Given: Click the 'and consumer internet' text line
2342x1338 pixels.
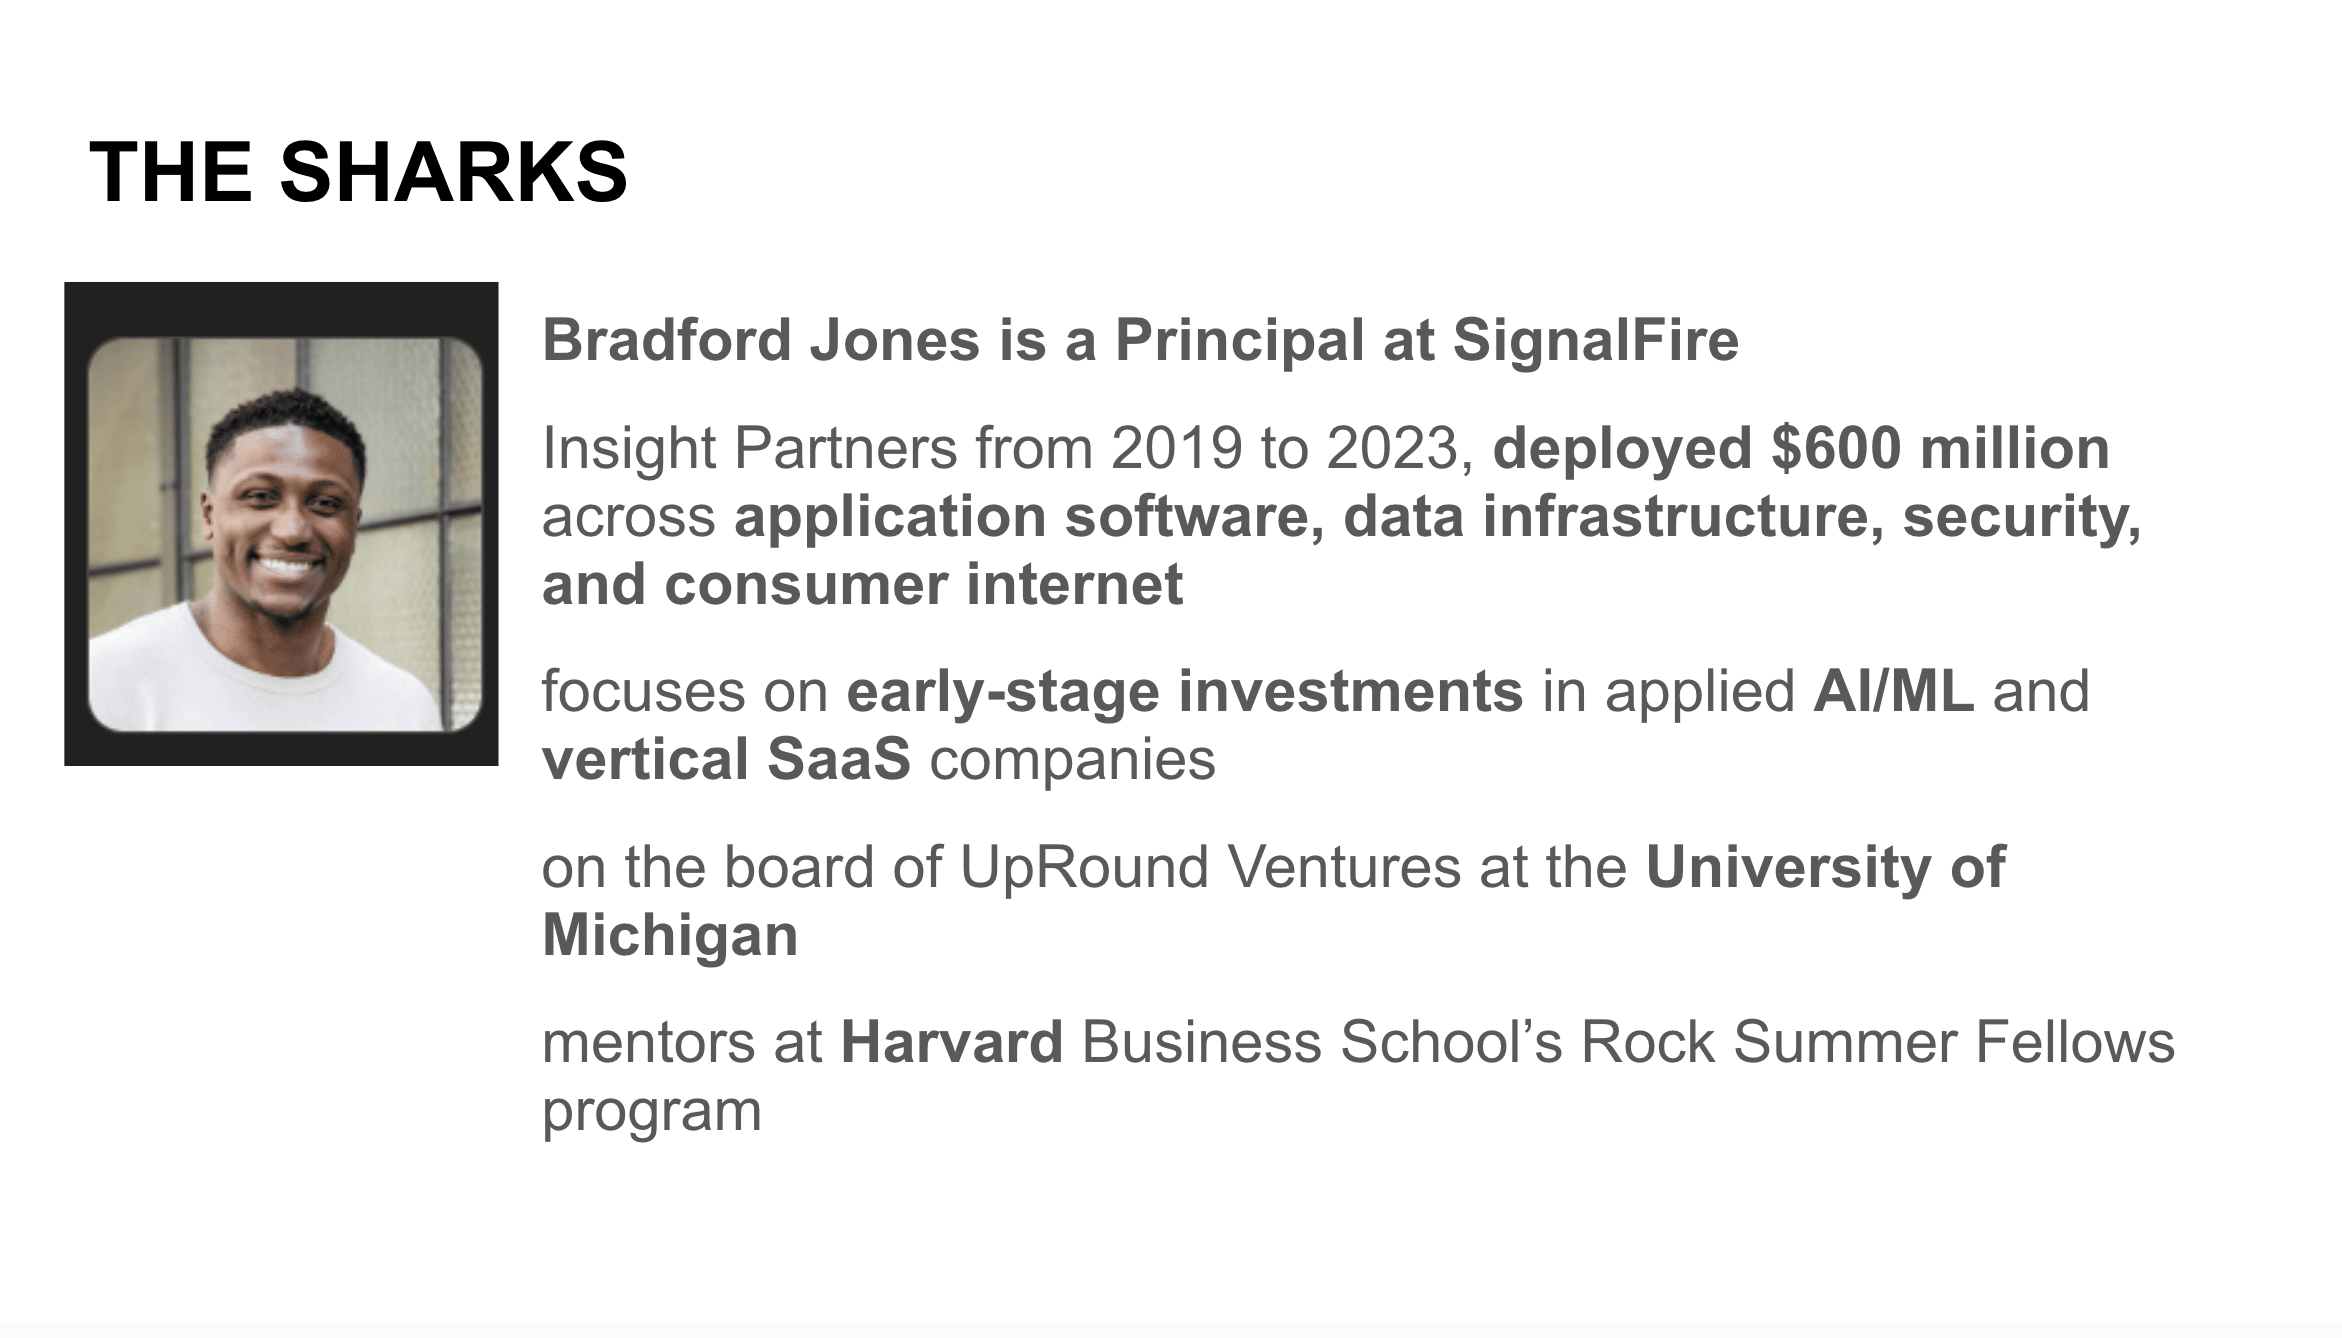Looking at the screenshot, I should pyautogui.click(x=863, y=584).
